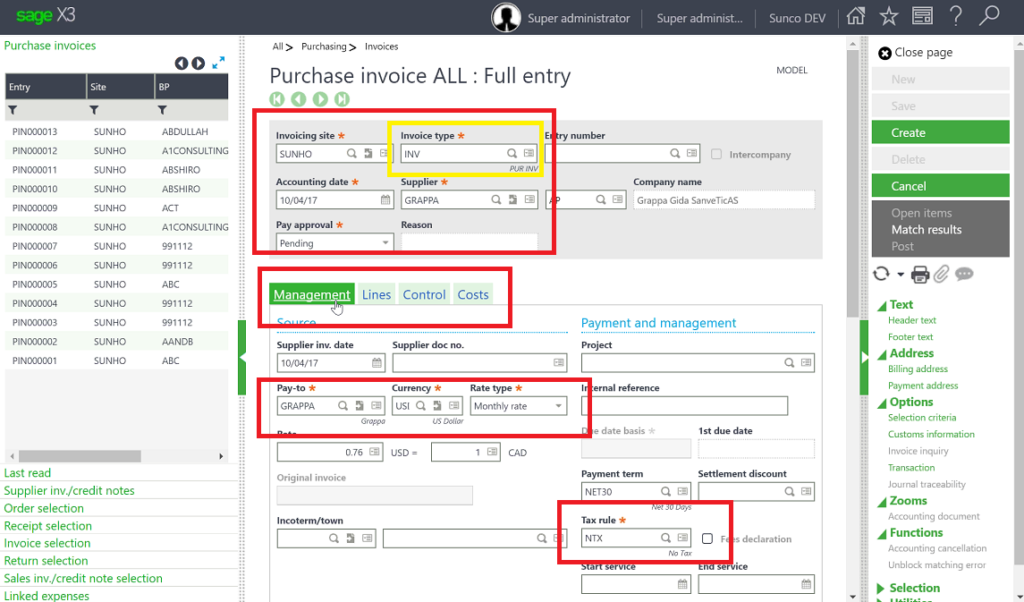Open the calendar view icon in header
This screenshot has width=1024, height=602.
tap(922, 16)
